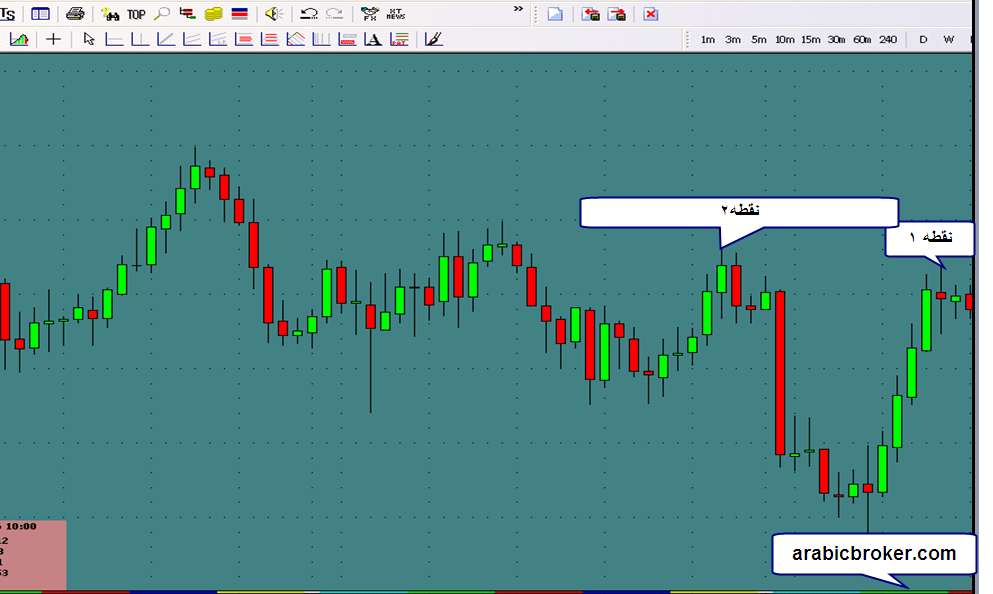Select the Fibonacci red lines tool
This screenshot has height=594, width=993.
(x=269, y=39)
